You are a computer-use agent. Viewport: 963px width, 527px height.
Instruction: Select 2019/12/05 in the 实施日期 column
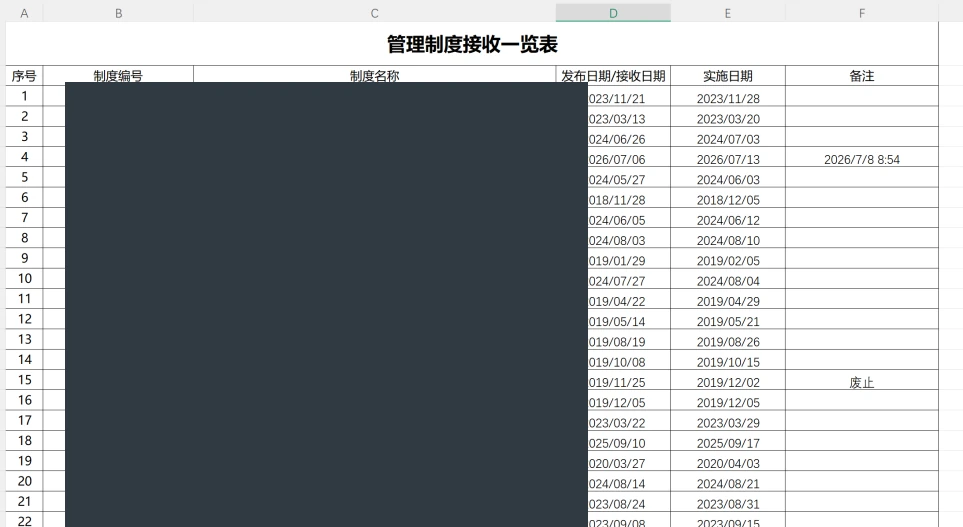tap(728, 402)
